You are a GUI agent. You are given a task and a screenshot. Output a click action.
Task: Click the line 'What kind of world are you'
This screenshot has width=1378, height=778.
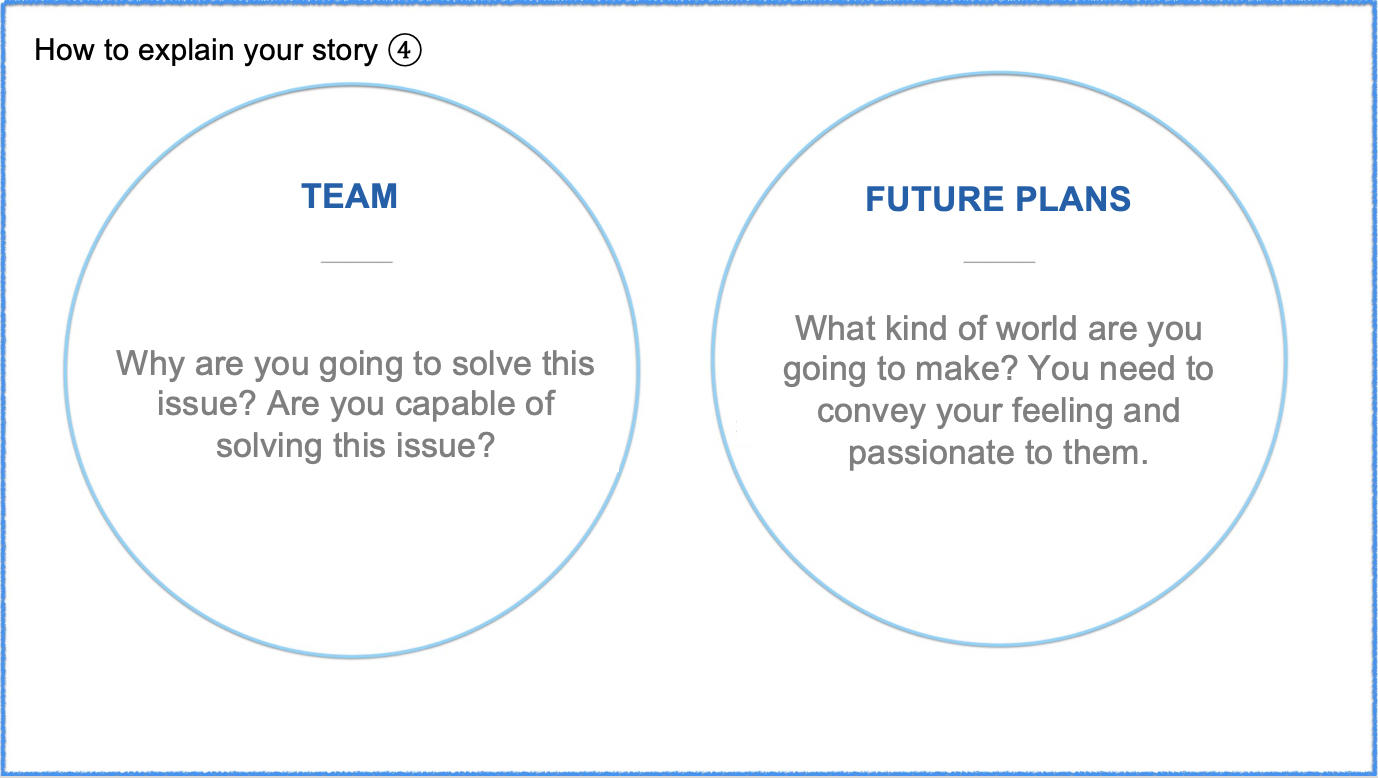pos(998,329)
